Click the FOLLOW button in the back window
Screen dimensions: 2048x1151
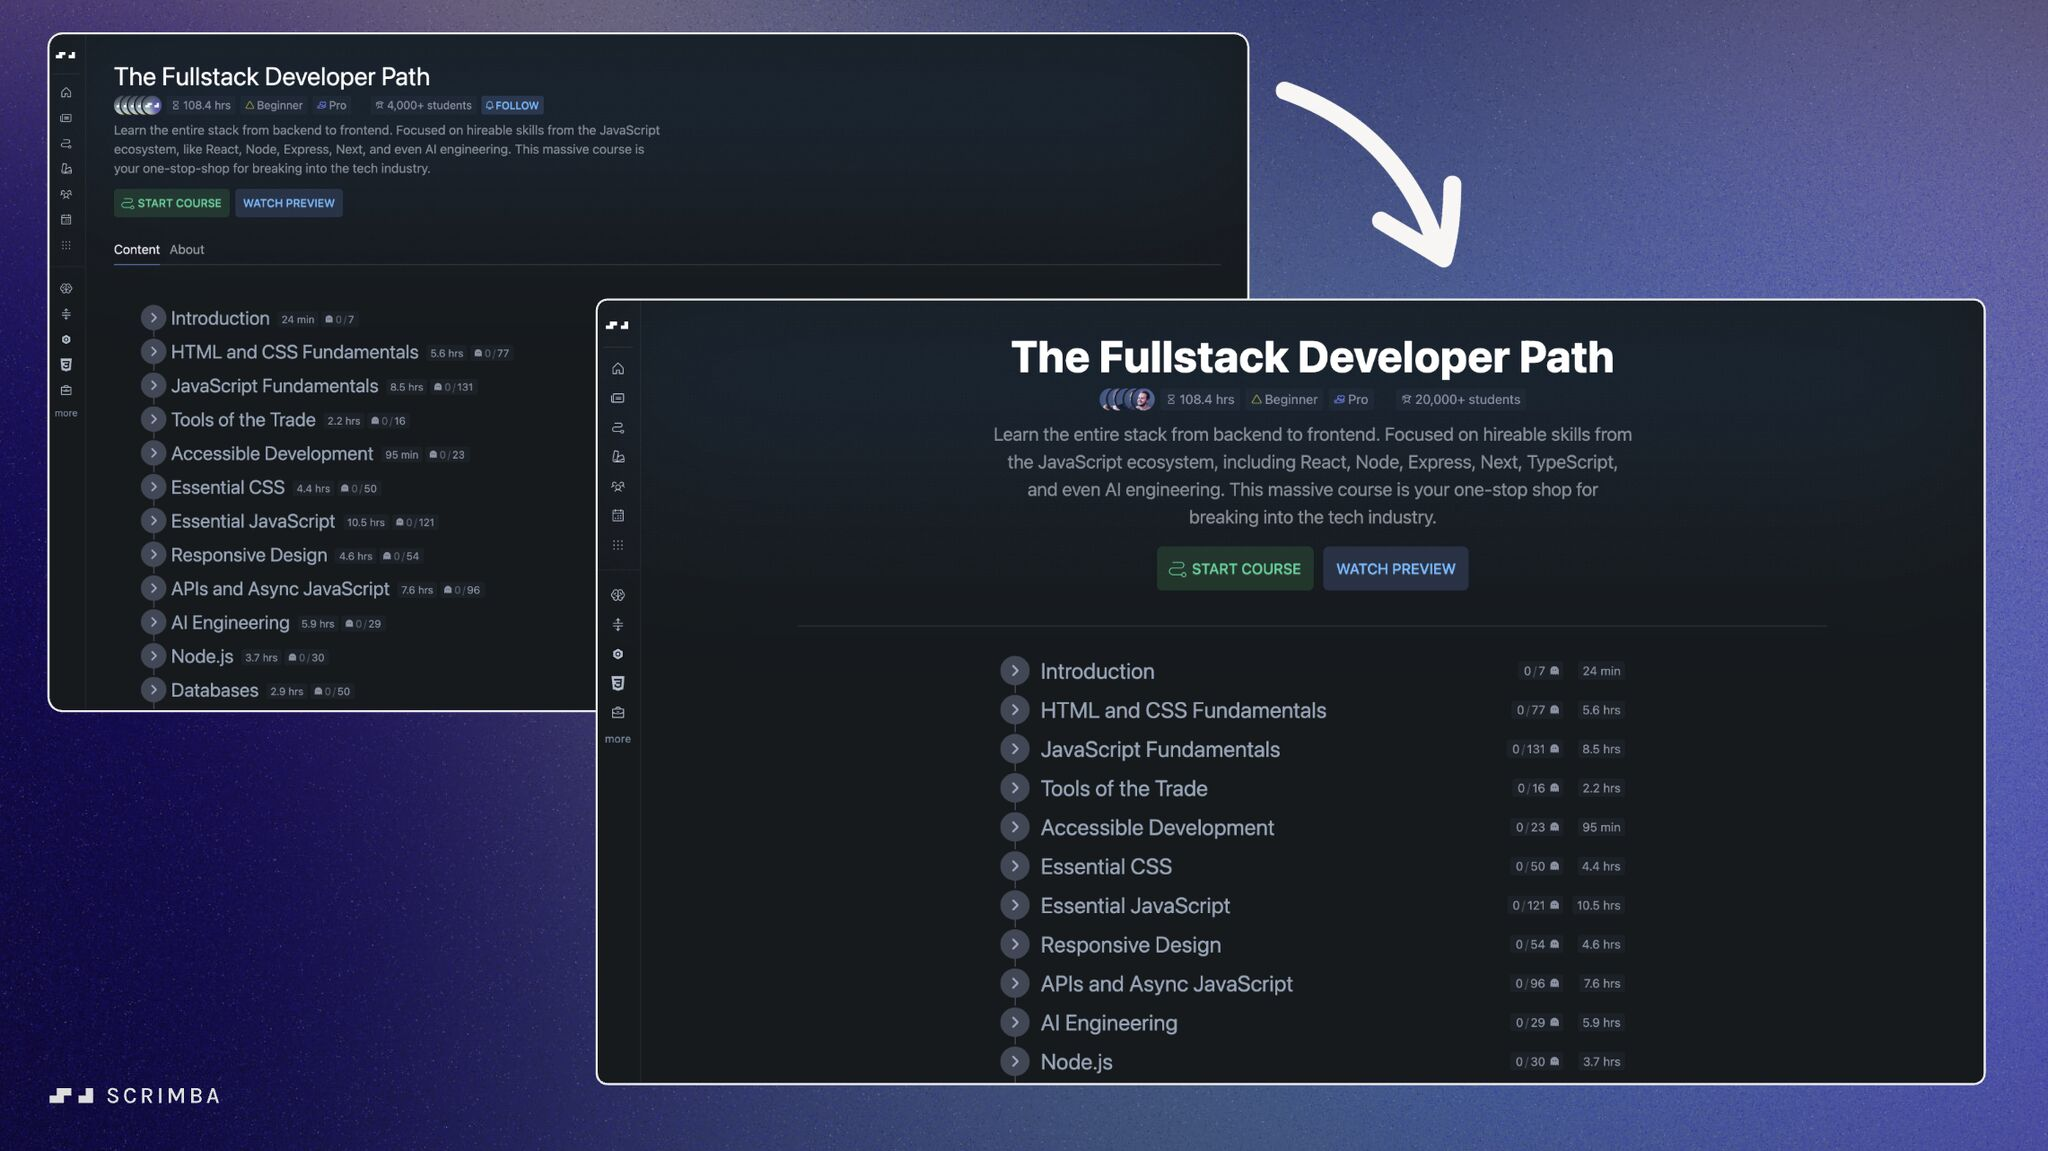(x=512, y=105)
